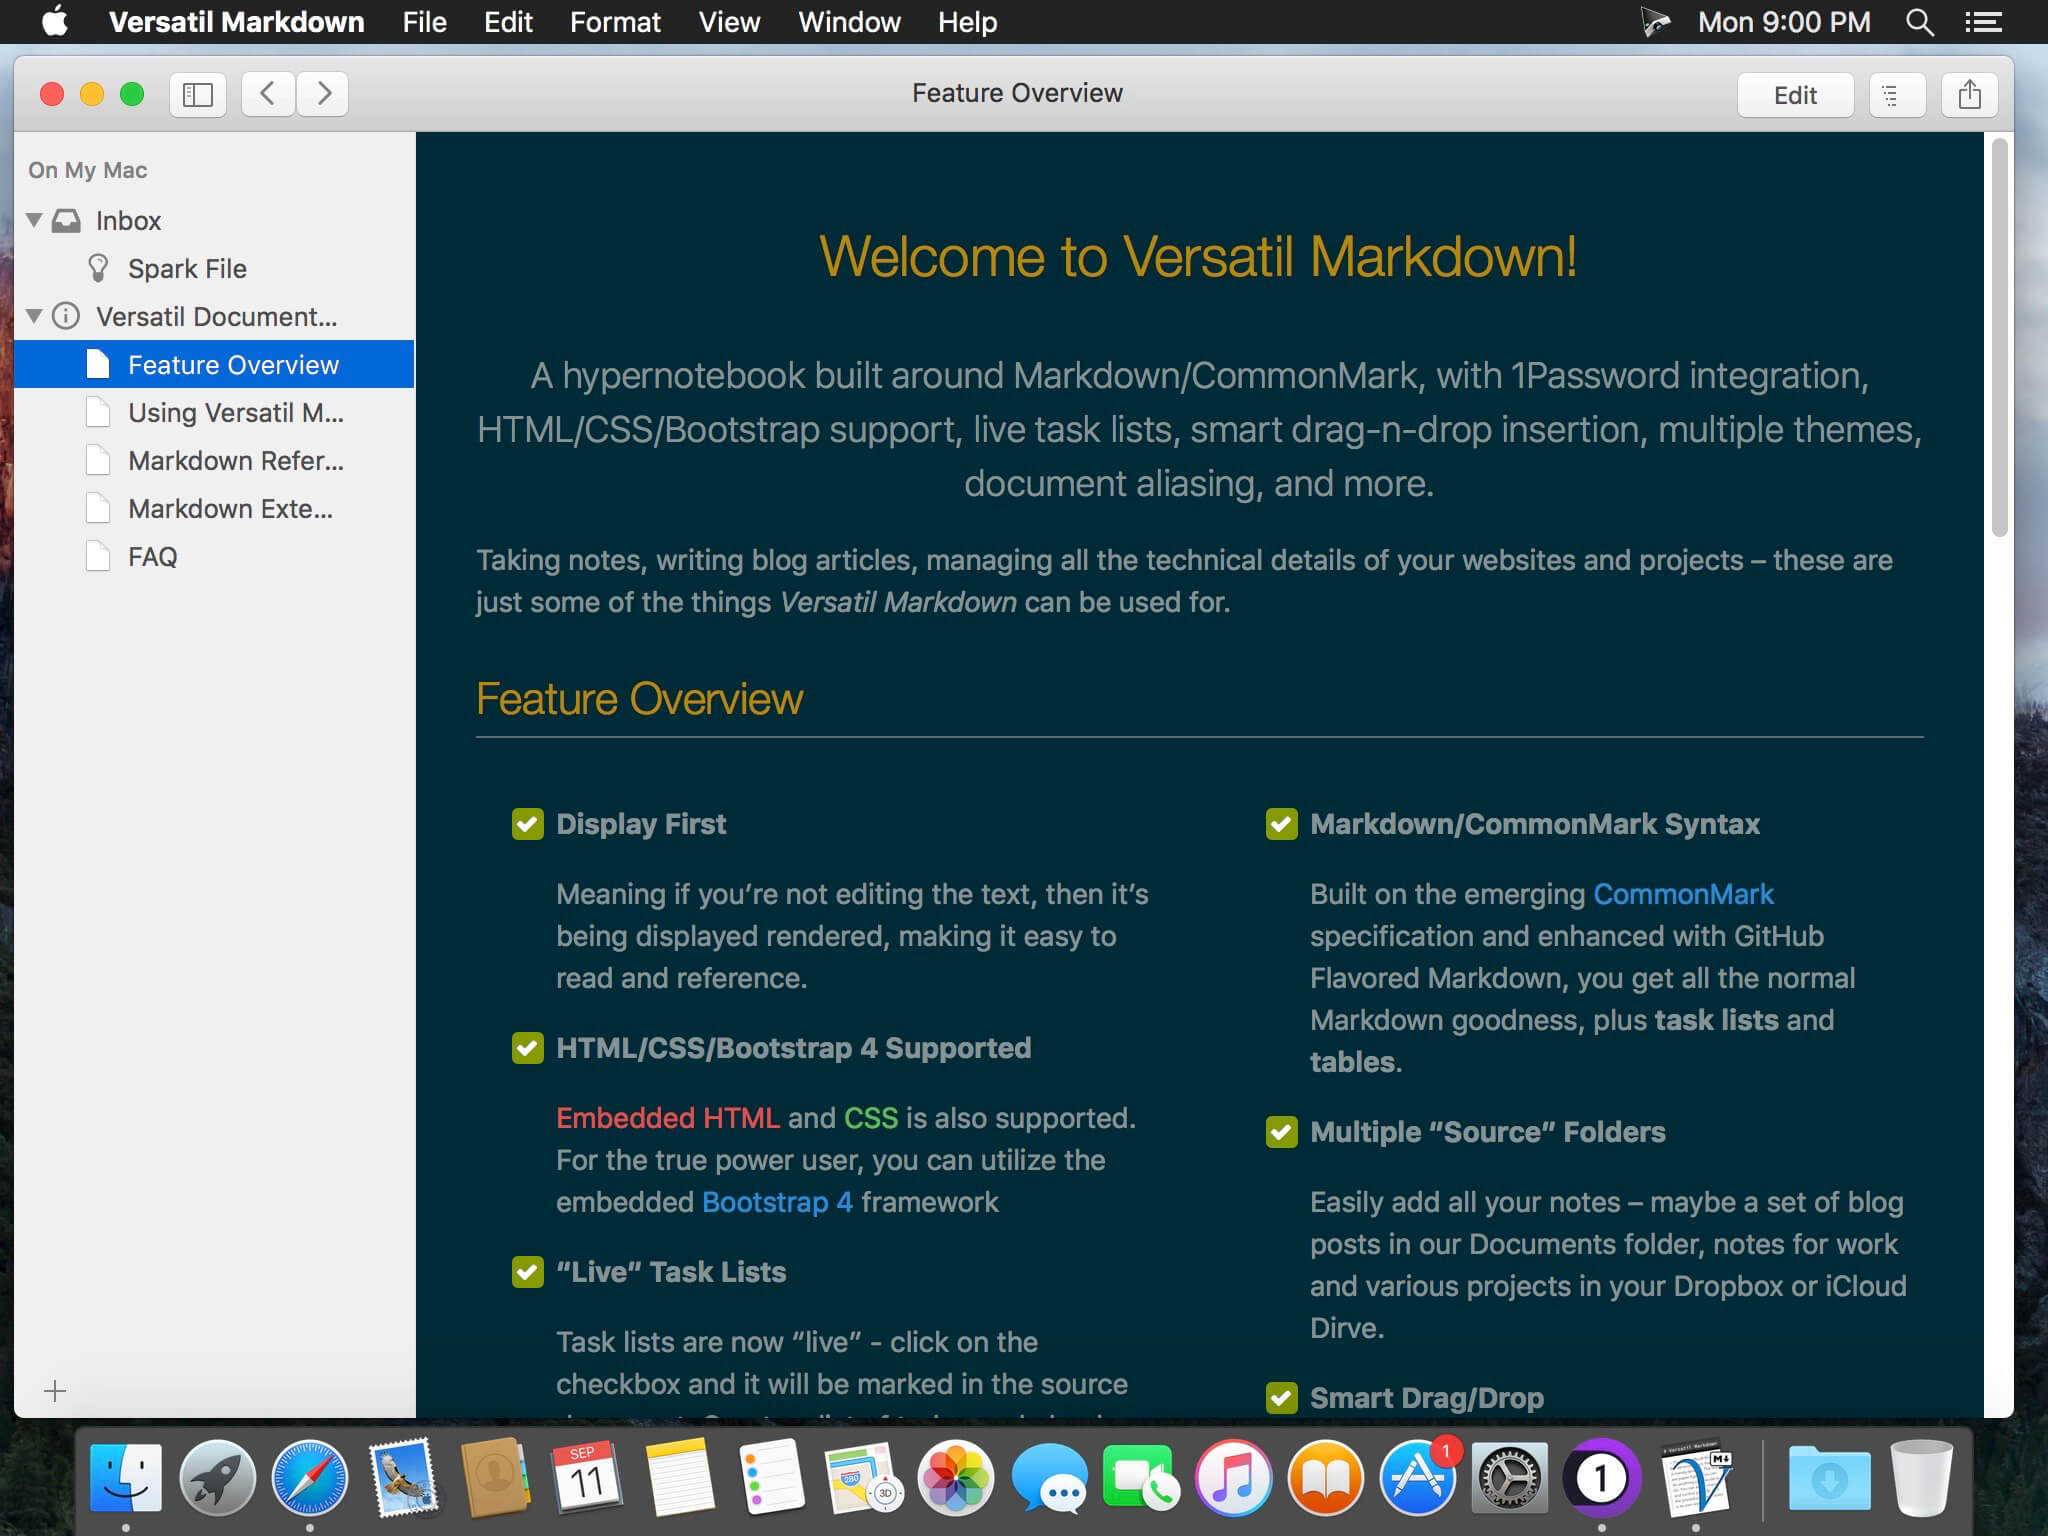Toggle the Multiple "Source" Folders checkbox
This screenshot has width=2048, height=1536.
click(1281, 1132)
